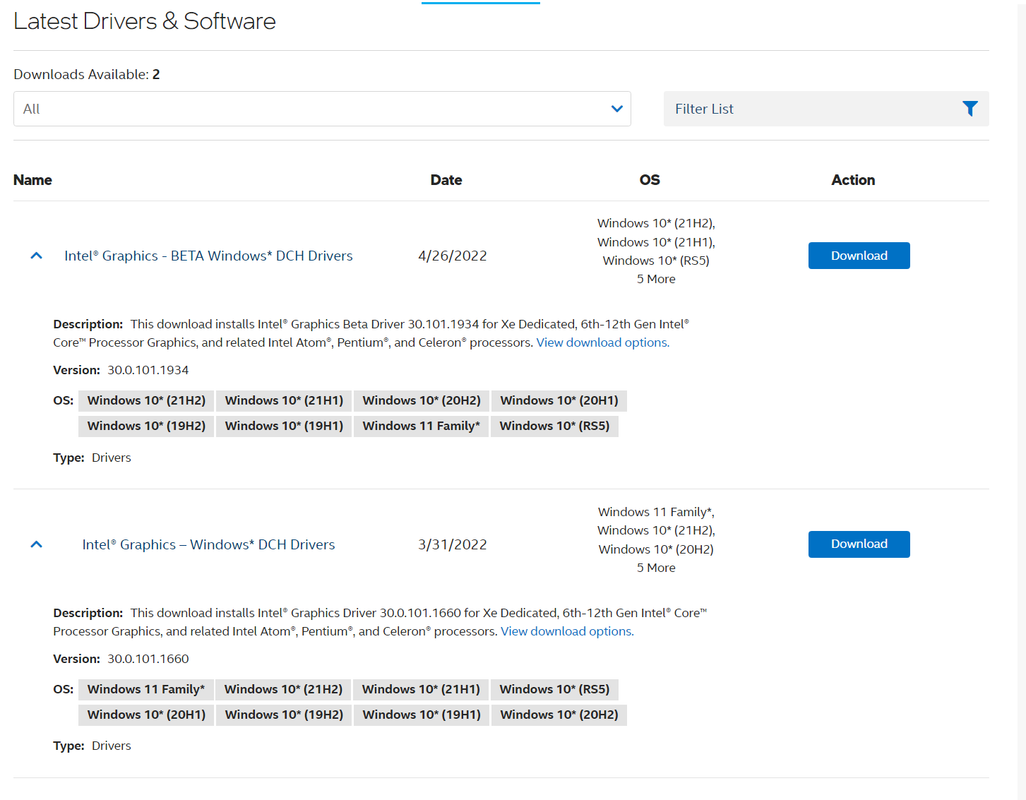
Task: Click Windows 10* (20H2) tag under version 30.0.101.1660
Action: 559,714
